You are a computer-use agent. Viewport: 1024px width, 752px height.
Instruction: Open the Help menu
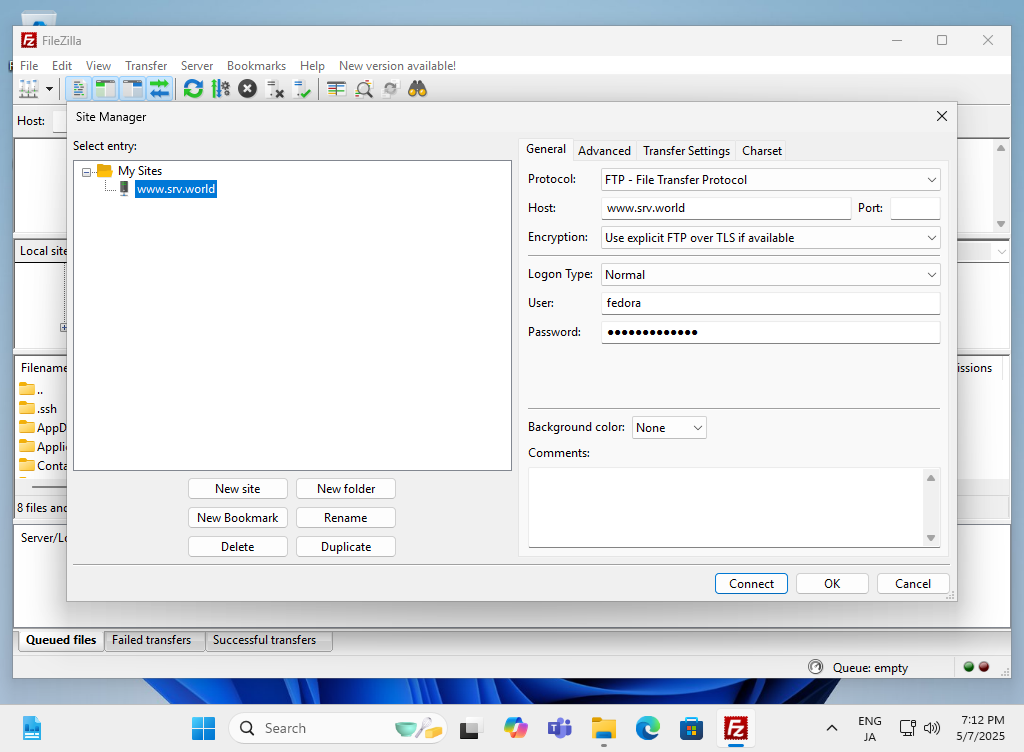pyautogui.click(x=312, y=66)
